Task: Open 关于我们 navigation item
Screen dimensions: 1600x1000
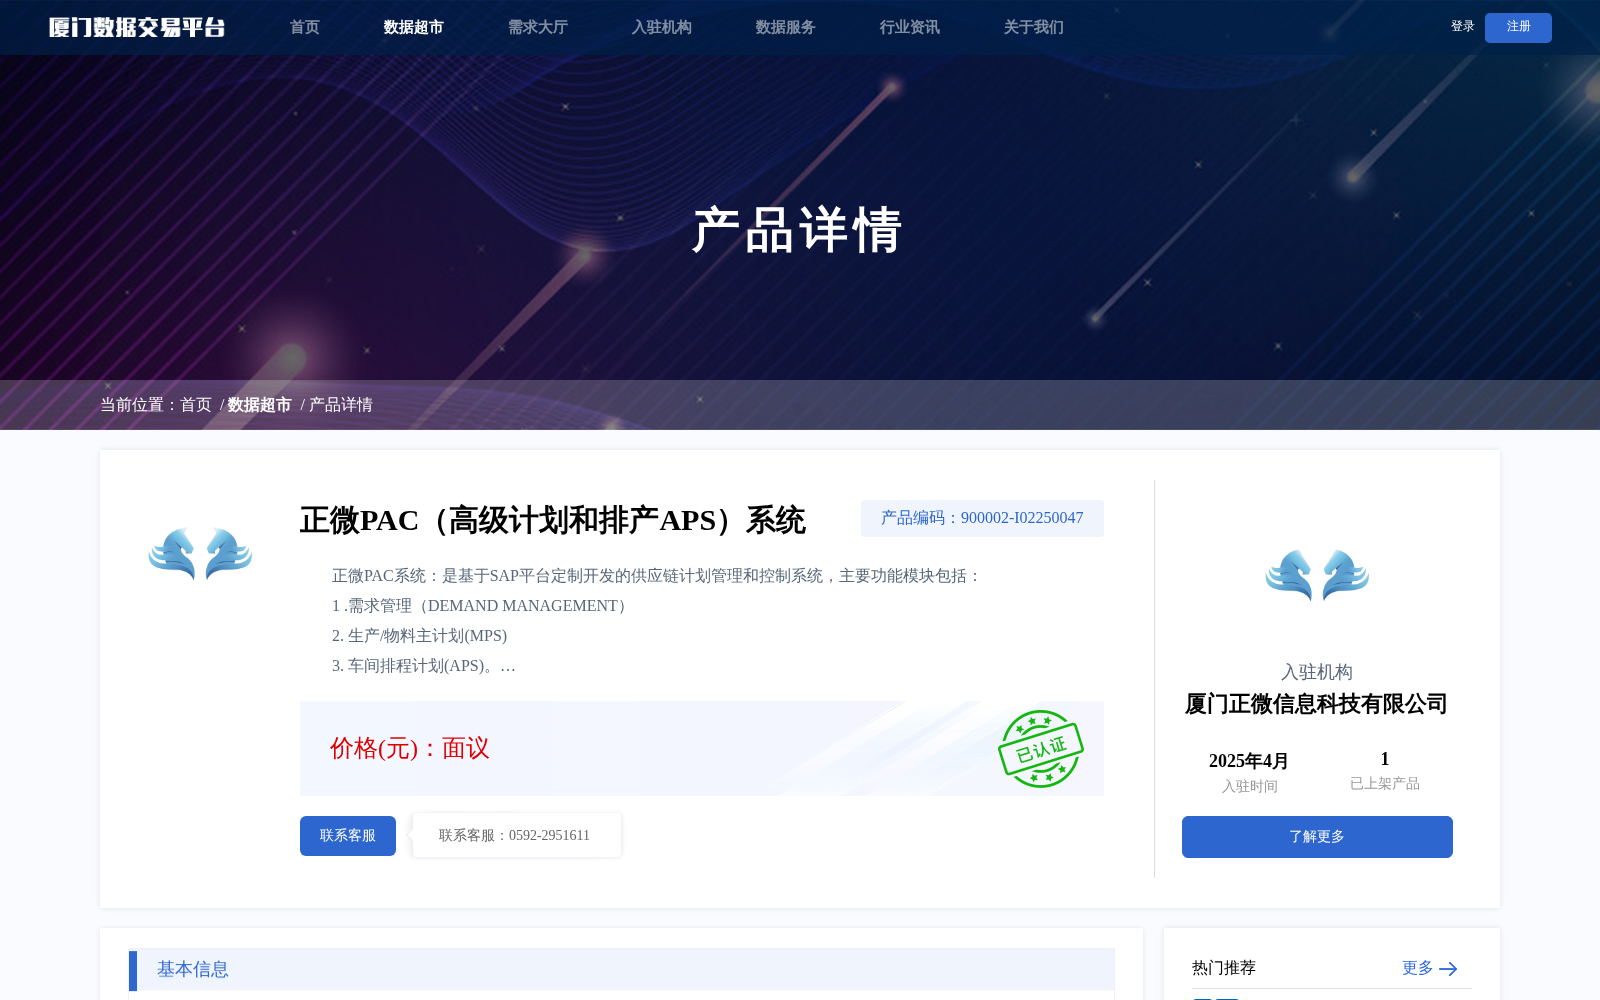Action: (x=1033, y=27)
